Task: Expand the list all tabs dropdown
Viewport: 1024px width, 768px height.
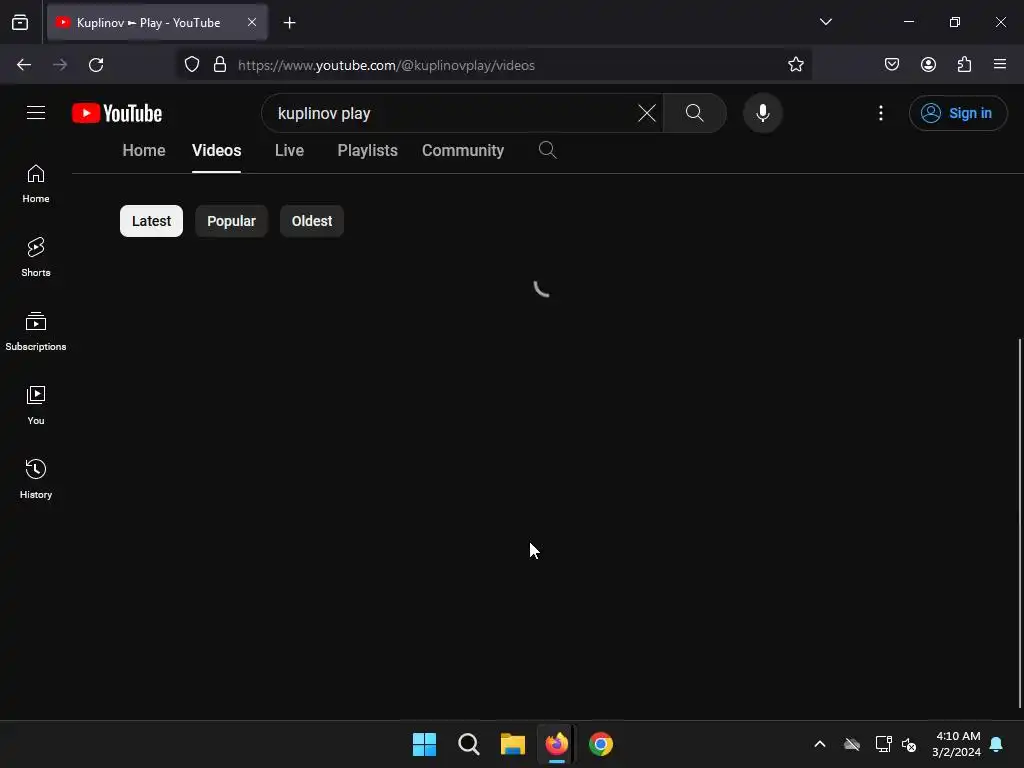Action: tap(826, 22)
